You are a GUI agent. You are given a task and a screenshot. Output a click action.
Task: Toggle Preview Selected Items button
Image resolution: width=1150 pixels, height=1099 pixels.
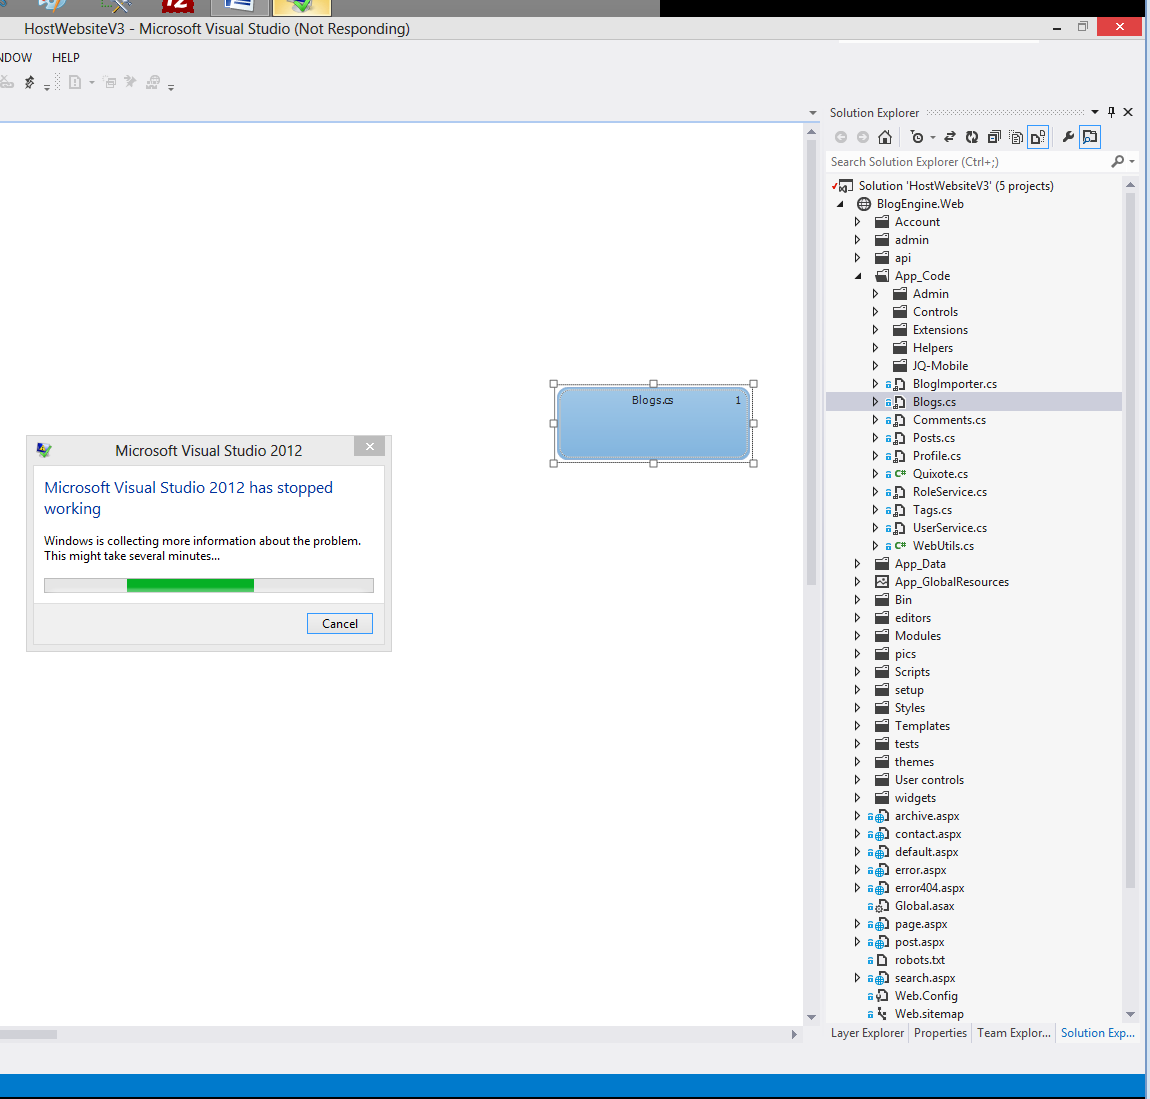tap(1090, 137)
